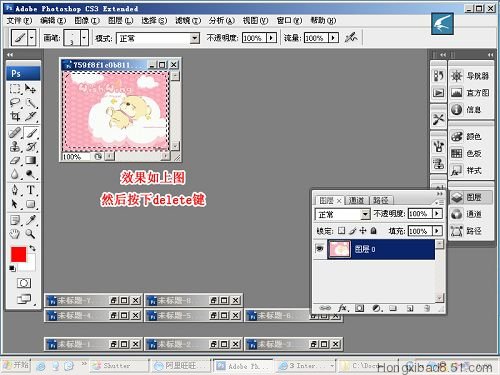Screen dimensions: 500x375
Task: Open the Filter menu
Action: point(188,21)
